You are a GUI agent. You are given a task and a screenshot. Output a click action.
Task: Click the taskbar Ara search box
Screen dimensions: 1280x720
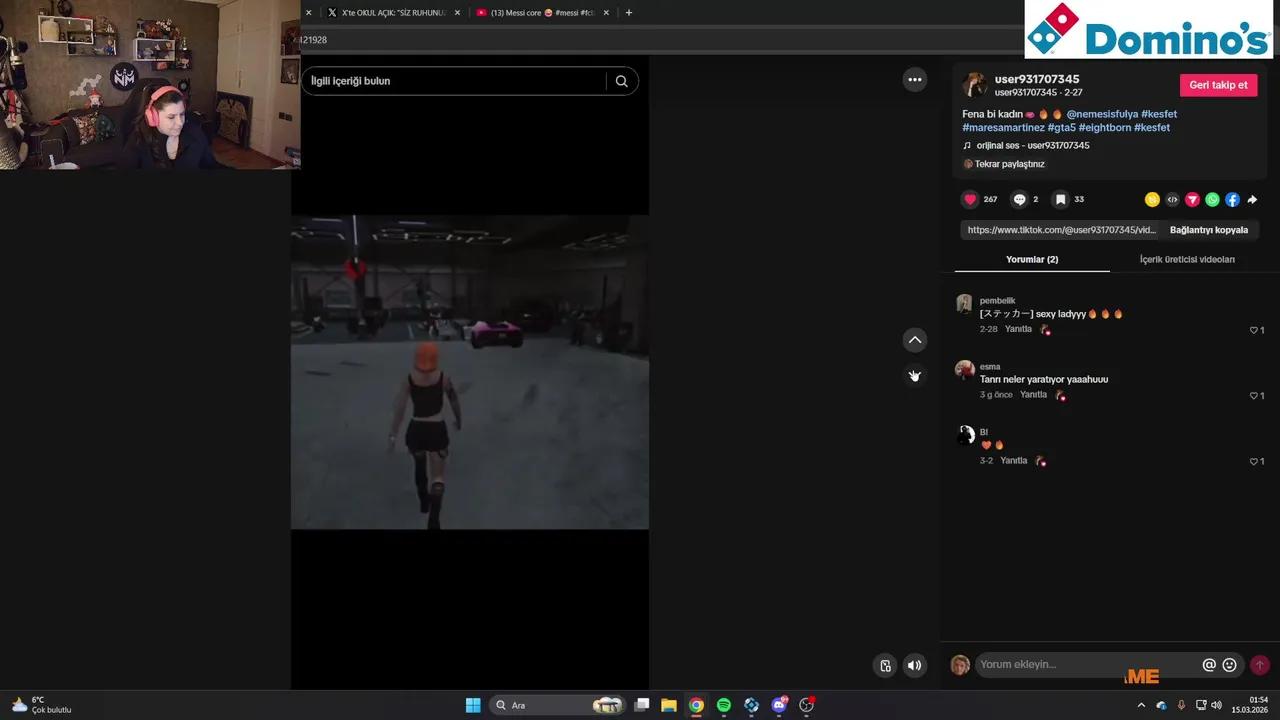pos(557,705)
